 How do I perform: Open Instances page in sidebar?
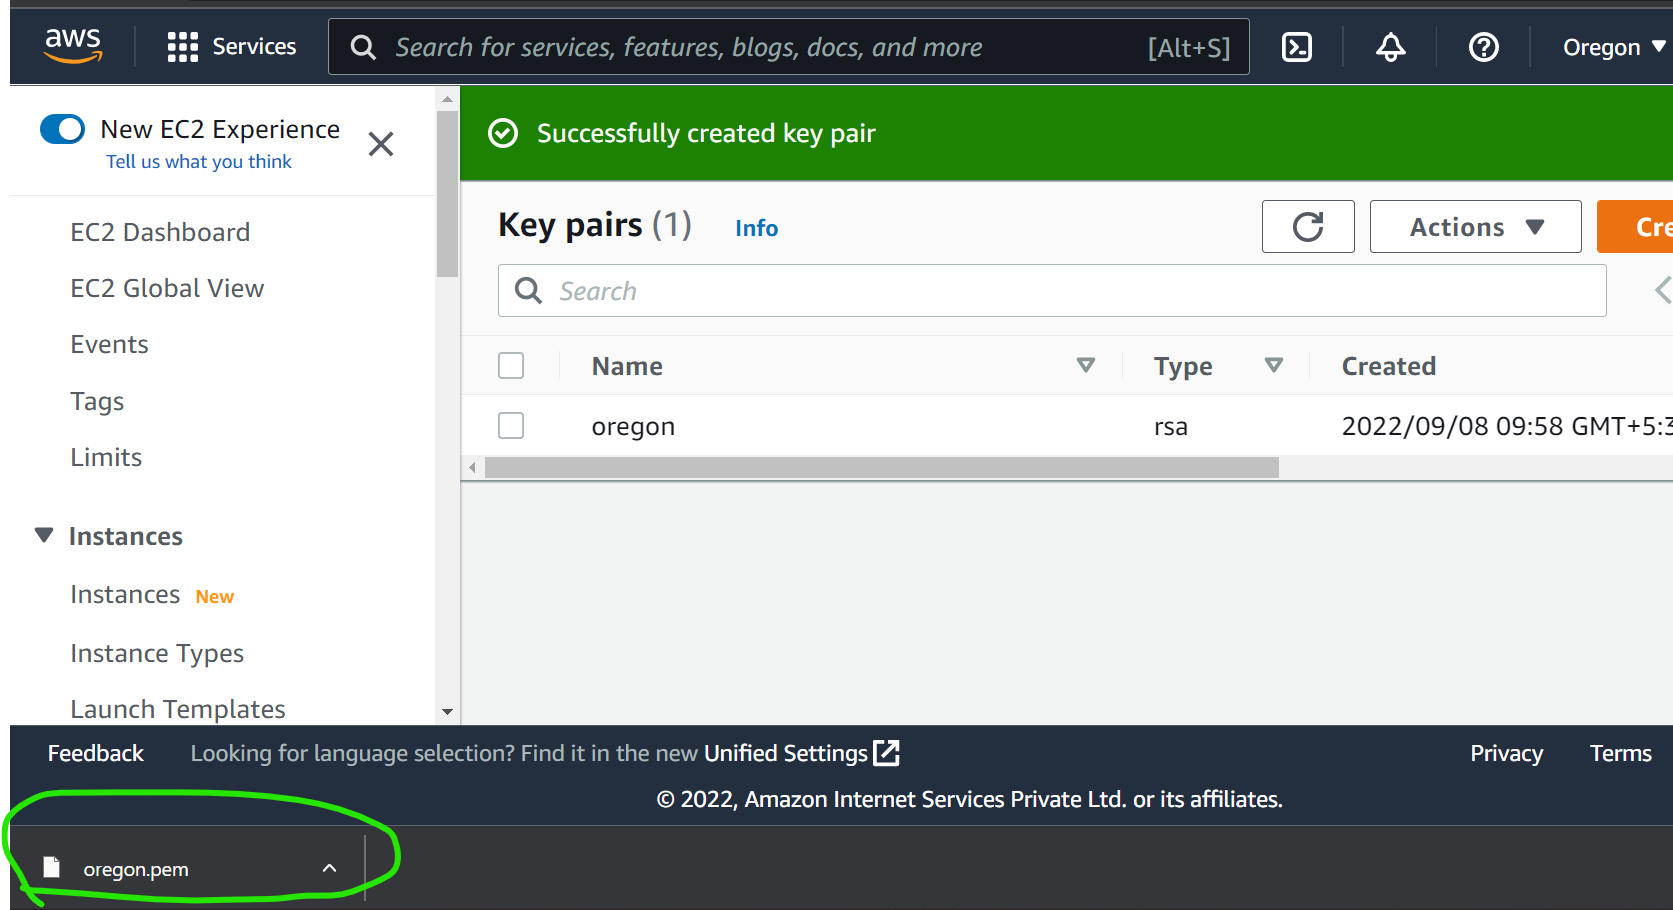click(x=125, y=594)
